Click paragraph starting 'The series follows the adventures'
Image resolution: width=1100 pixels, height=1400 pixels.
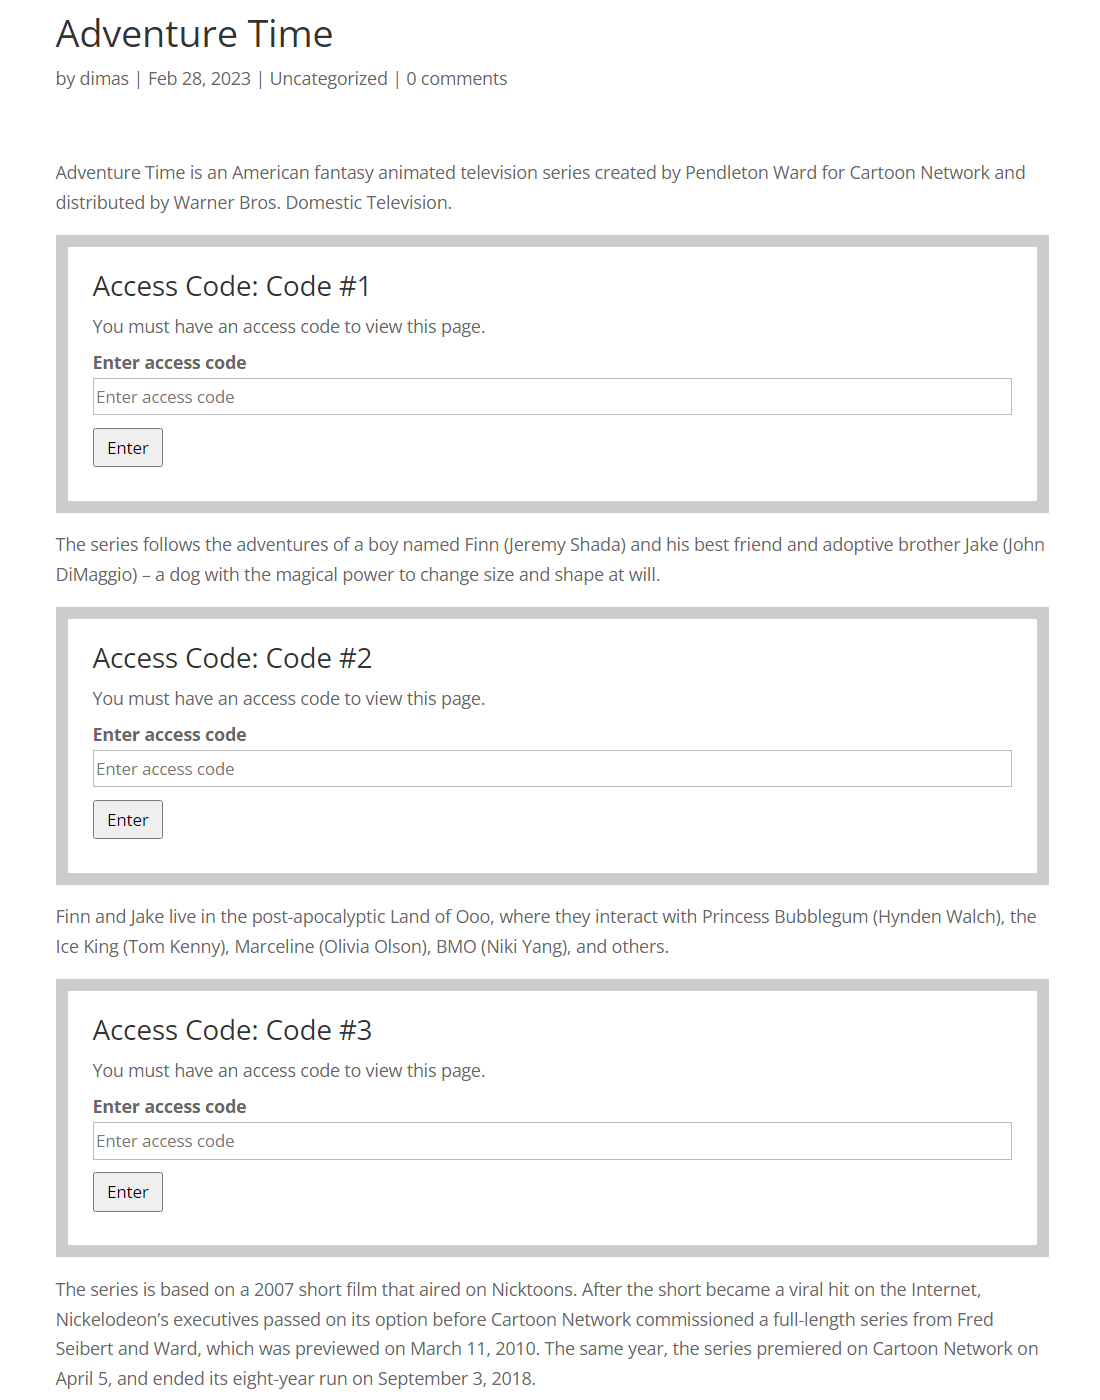click(550, 560)
